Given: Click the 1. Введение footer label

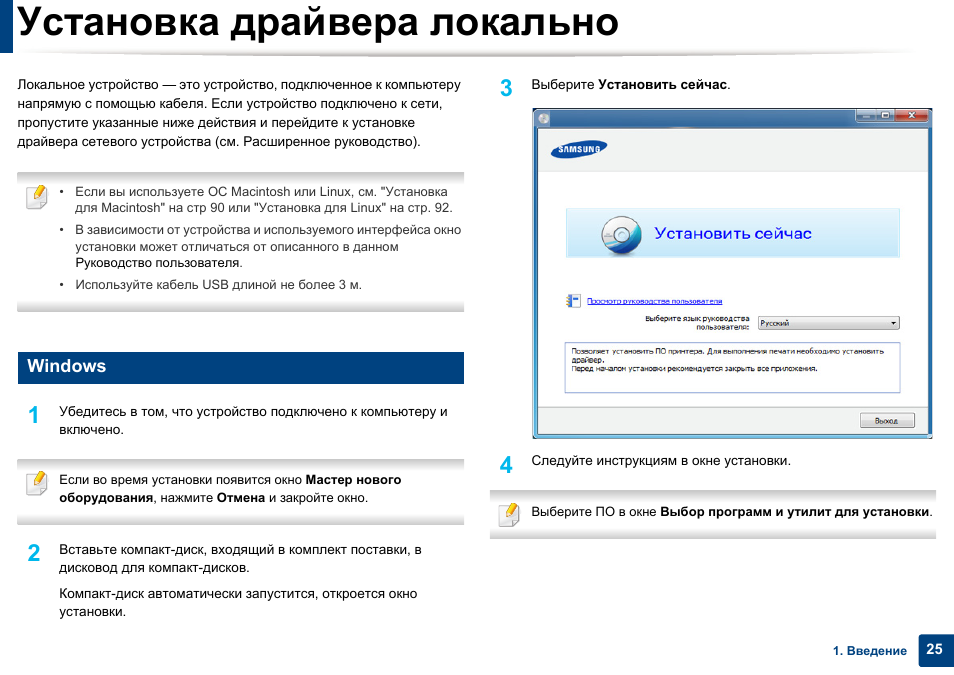Looking at the screenshot, I should 870,651.
